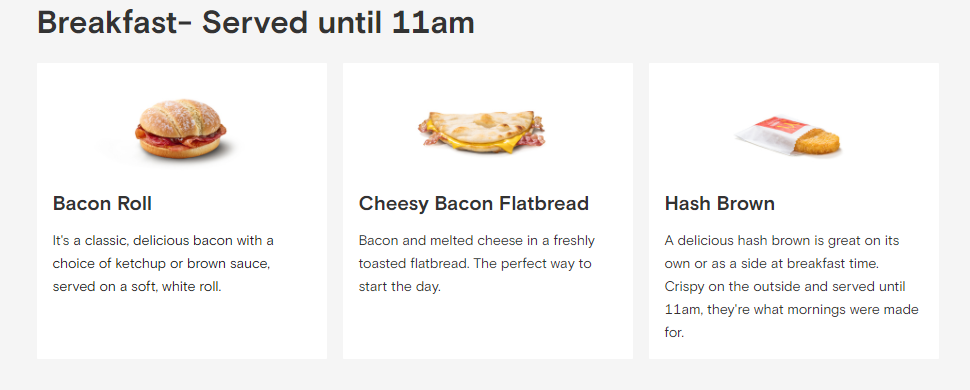
Task: Select the Cheesy Bacon Flatbread description text
Action: coord(476,264)
